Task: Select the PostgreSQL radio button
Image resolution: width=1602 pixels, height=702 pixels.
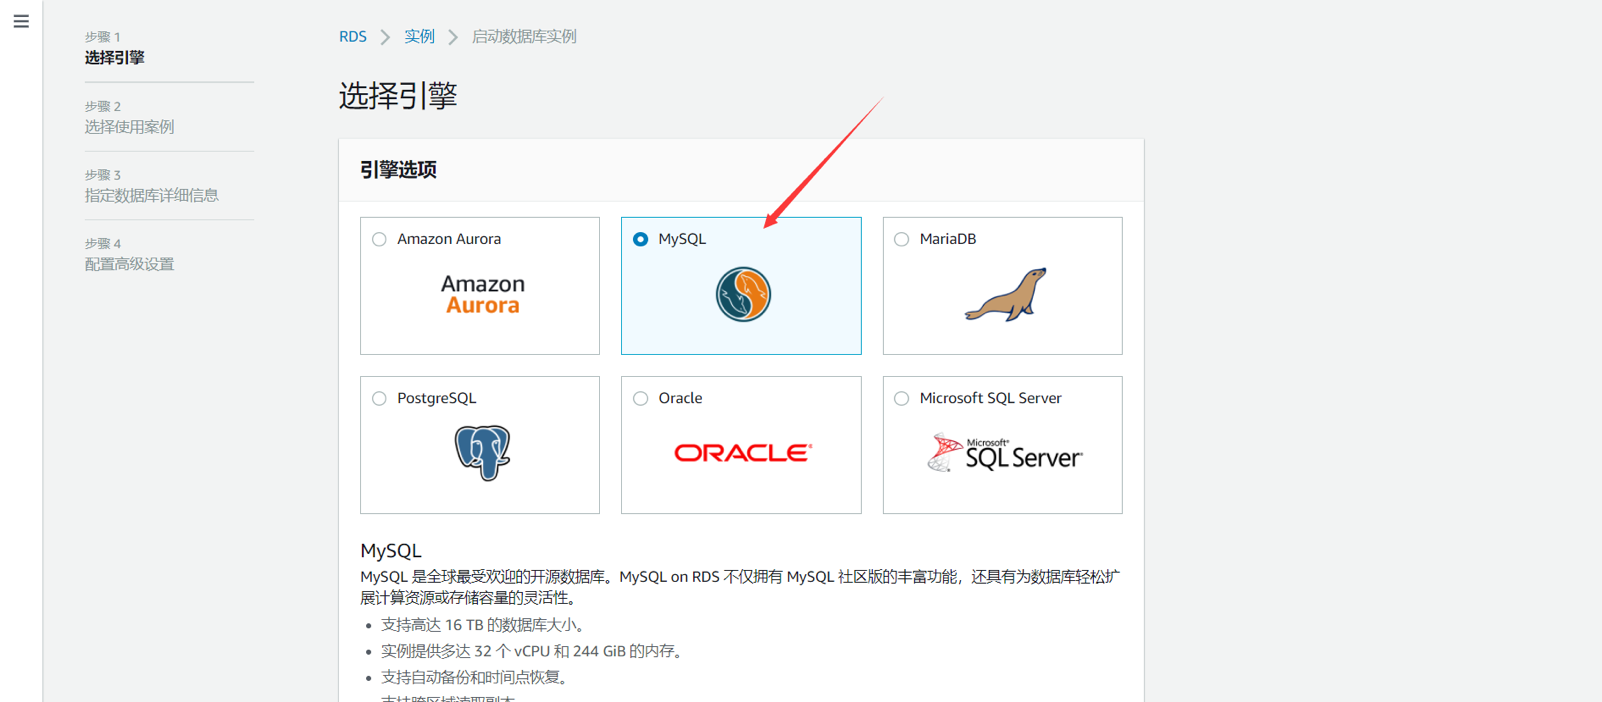Action: tap(379, 398)
